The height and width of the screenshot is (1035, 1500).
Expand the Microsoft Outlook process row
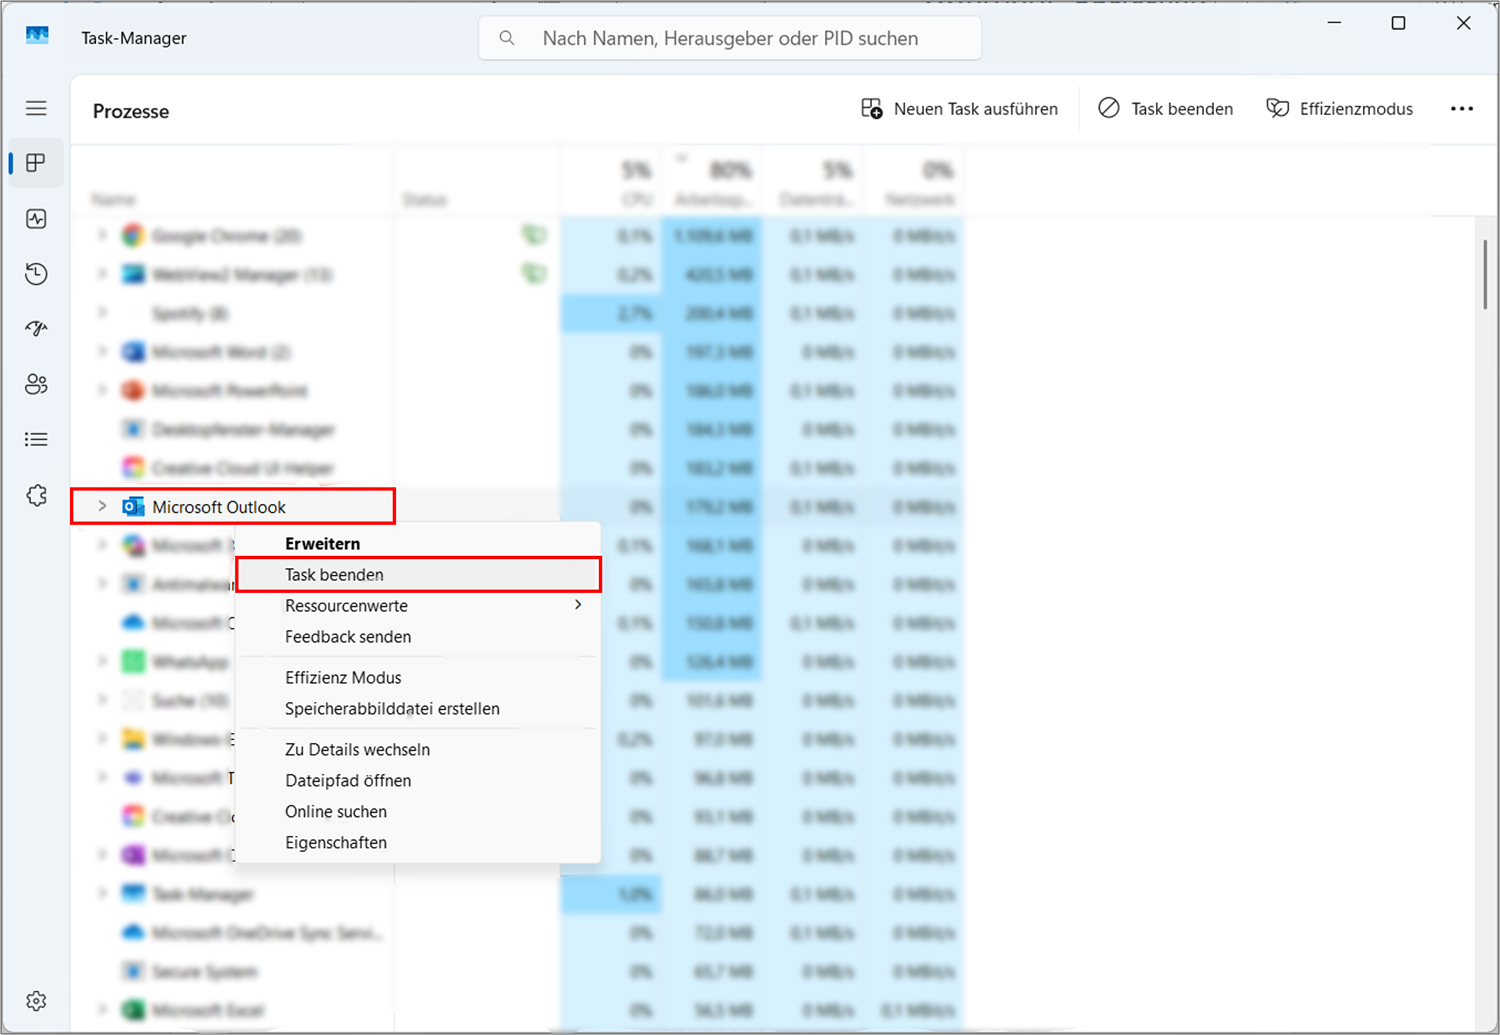pyautogui.click(x=102, y=506)
